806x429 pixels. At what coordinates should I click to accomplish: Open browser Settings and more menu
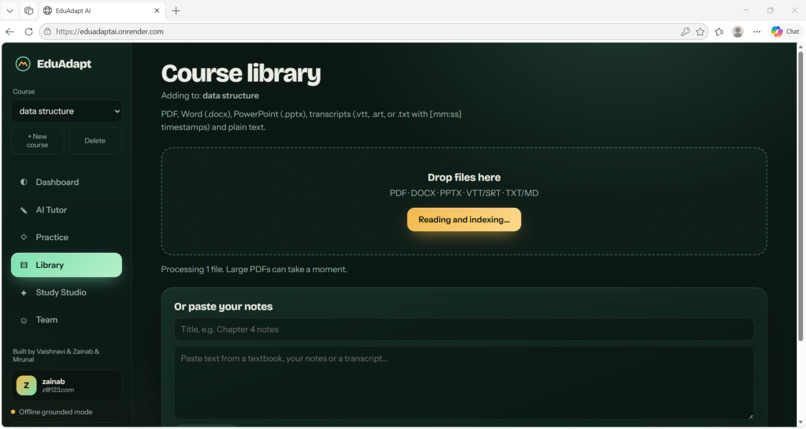click(x=757, y=31)
